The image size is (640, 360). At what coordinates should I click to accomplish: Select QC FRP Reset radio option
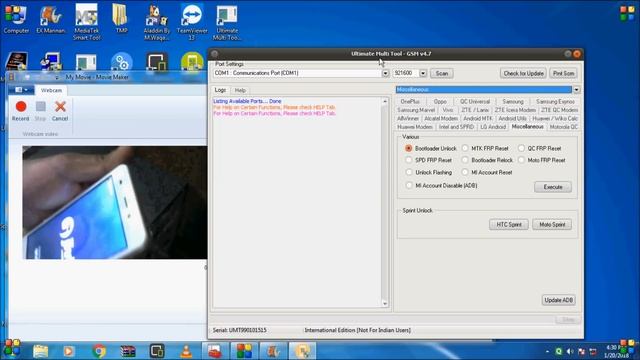click(540, 149)
